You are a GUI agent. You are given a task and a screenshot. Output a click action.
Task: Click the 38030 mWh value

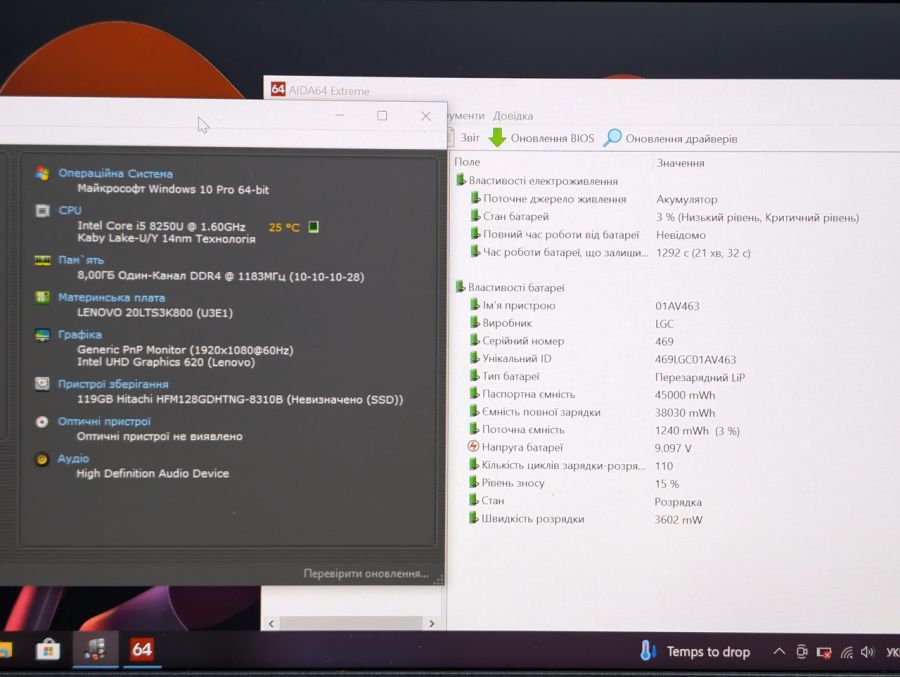click(685, 413)
